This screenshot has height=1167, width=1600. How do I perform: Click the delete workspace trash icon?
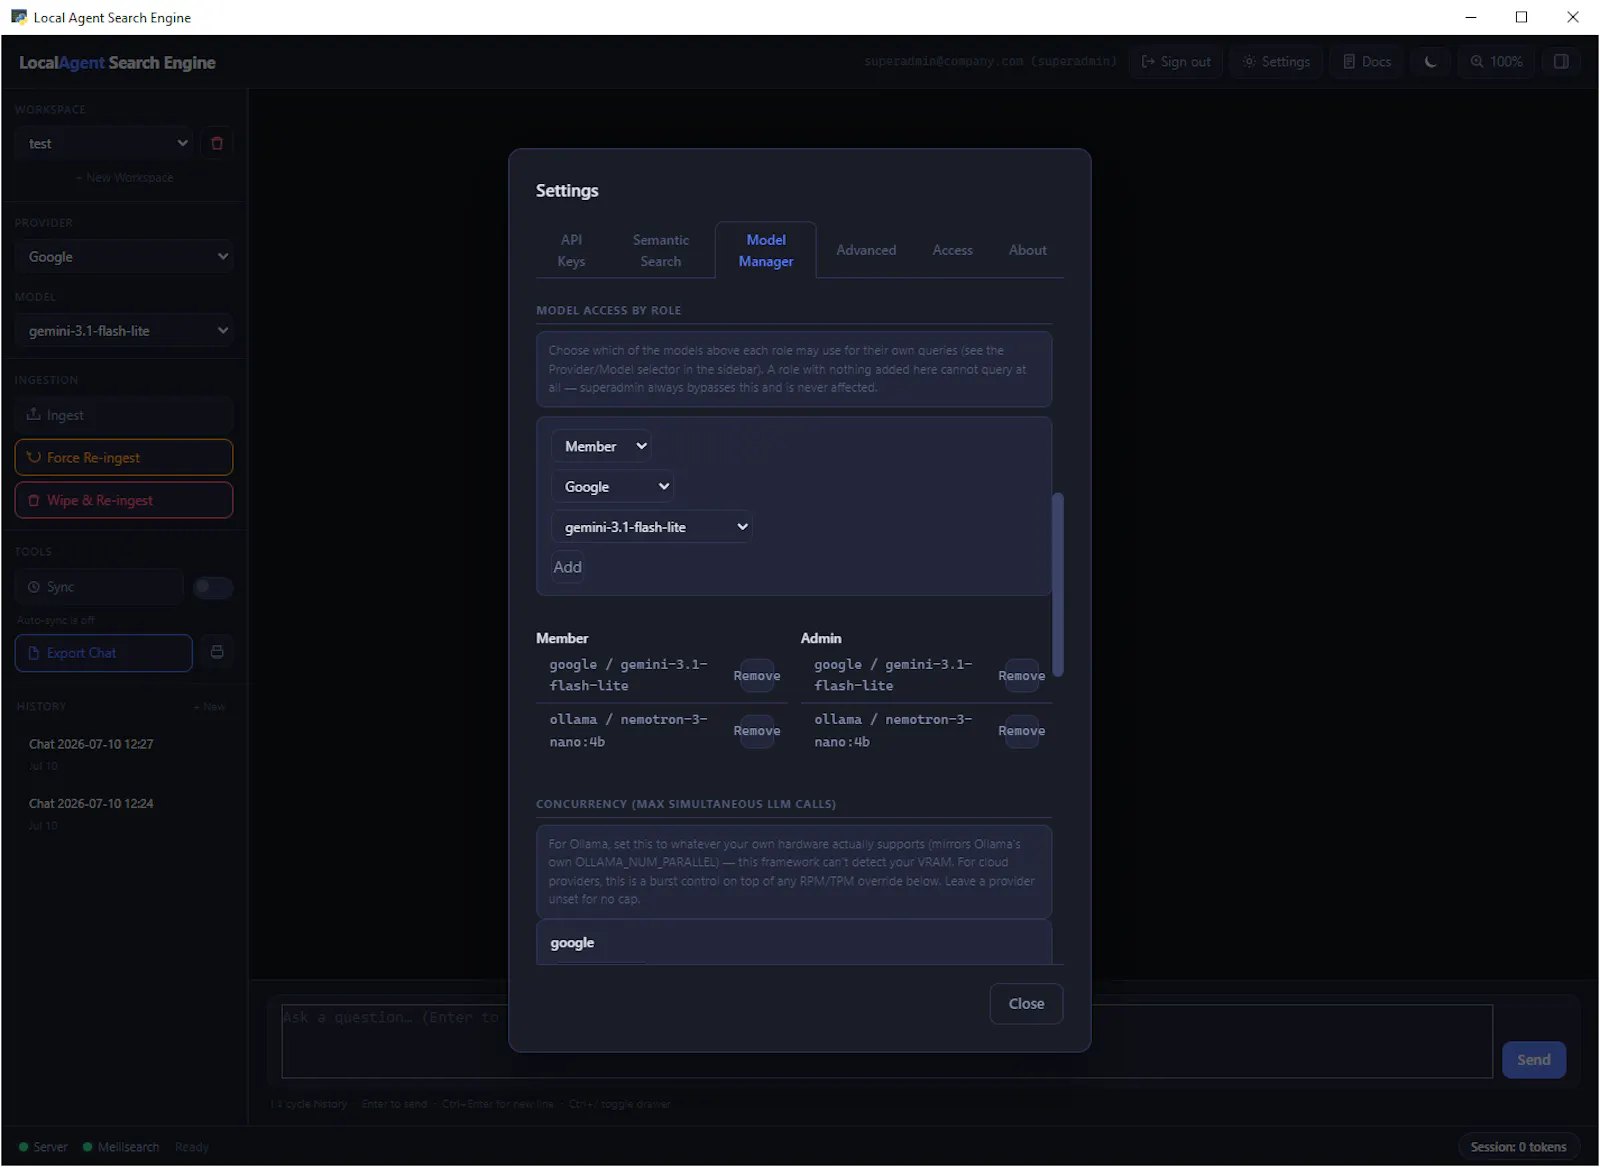pyautogui.click(x=217, y=144)
